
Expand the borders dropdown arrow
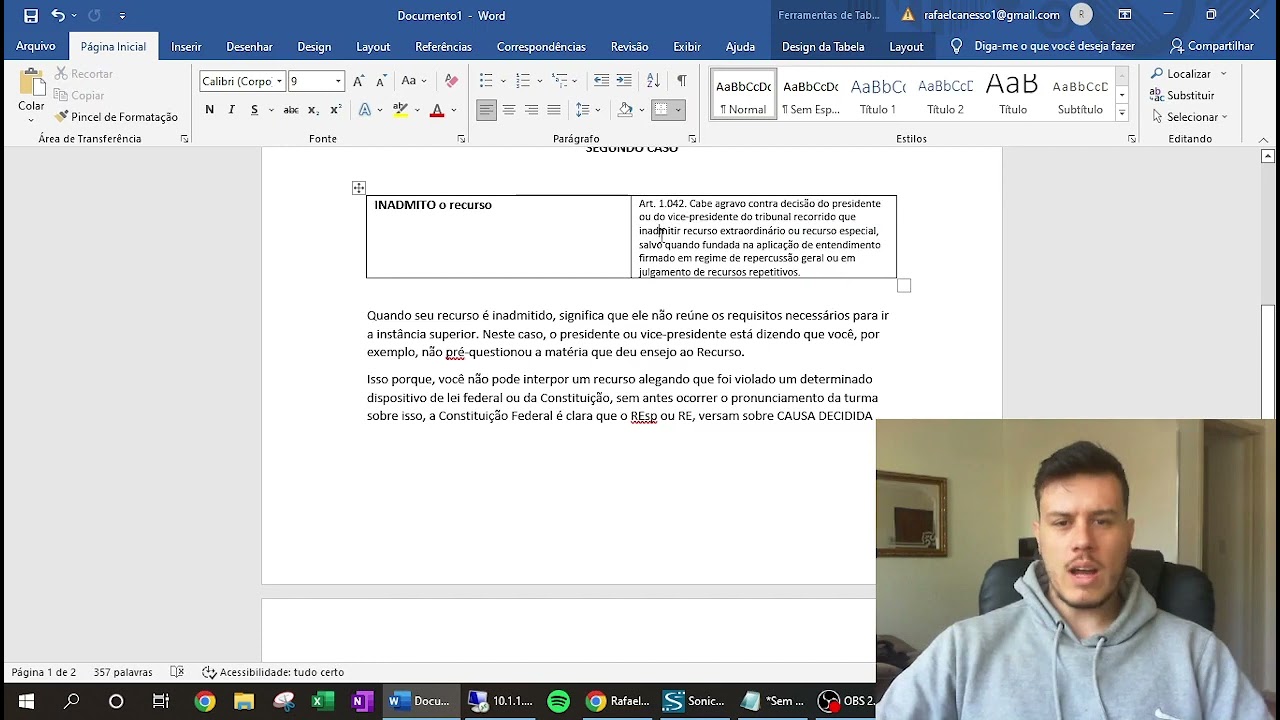tap(678, 110)
